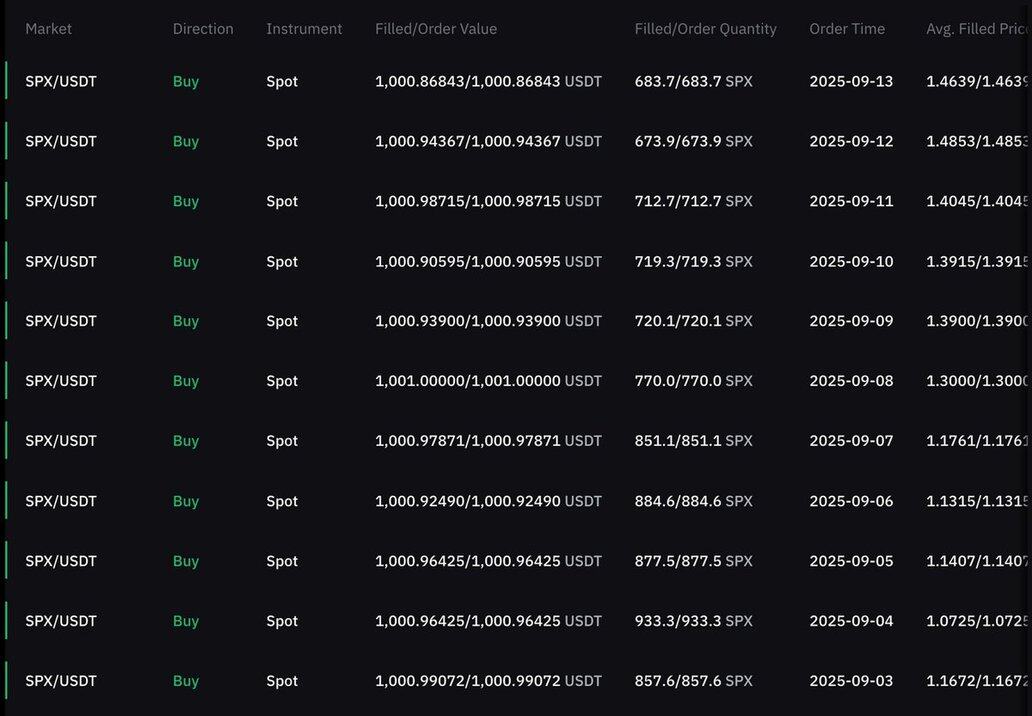Click average filled price 1.4045 cell
1032x716 pixels.
tap(979, 201)
